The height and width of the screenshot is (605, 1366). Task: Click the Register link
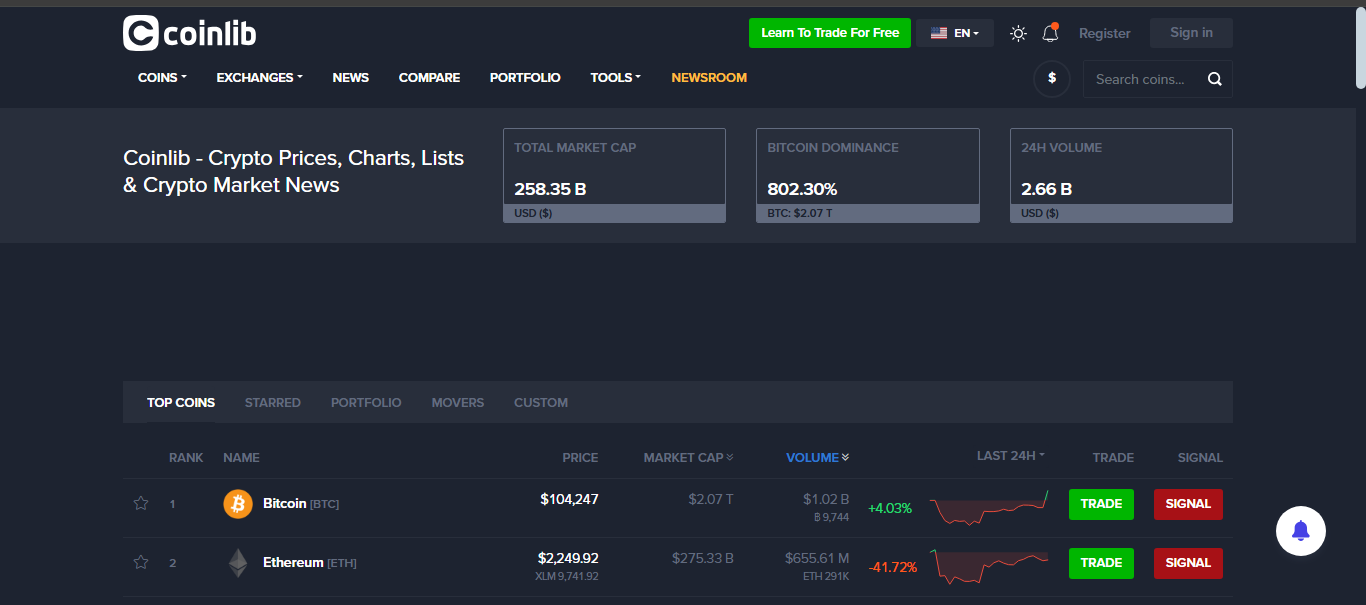[1105, 33]
